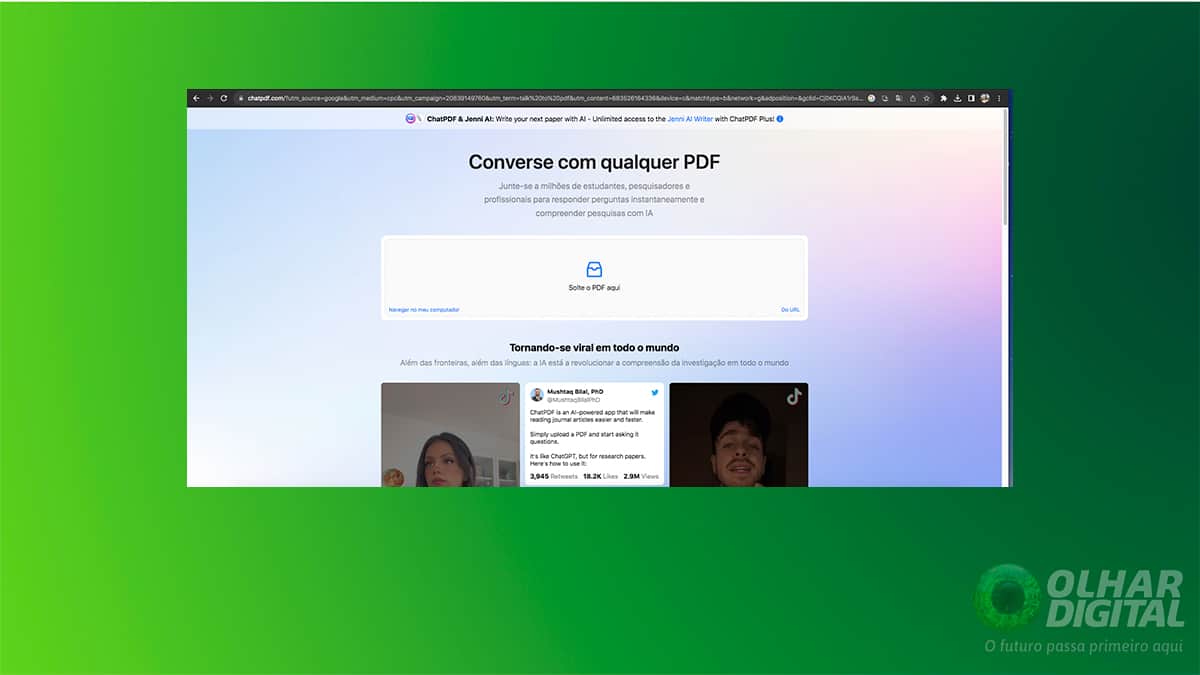1200x675 pixels.
Task: Click Mushtaq Bilal's profile photo thumbnail
Action: click(537, 394)
